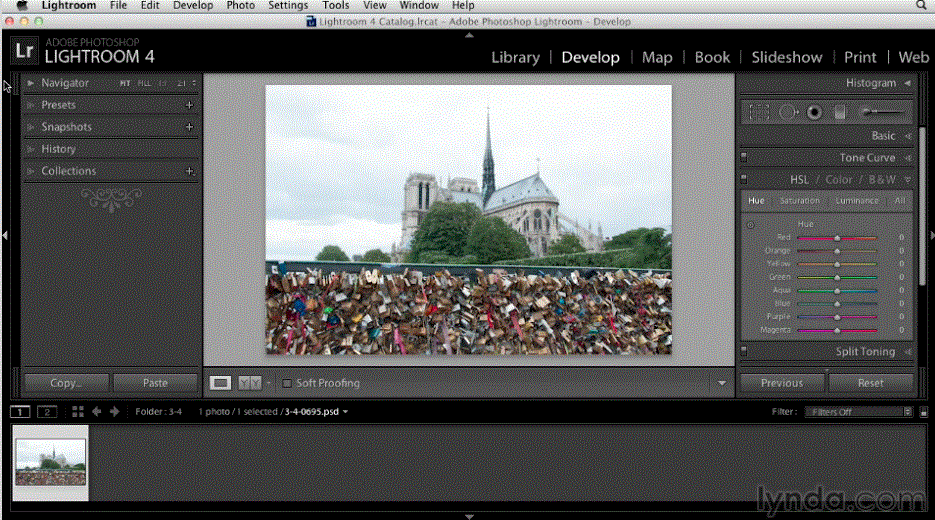The width and height of the screenshot is (935, 520).
Task: Click the Reset button
Action: (871, 383)
